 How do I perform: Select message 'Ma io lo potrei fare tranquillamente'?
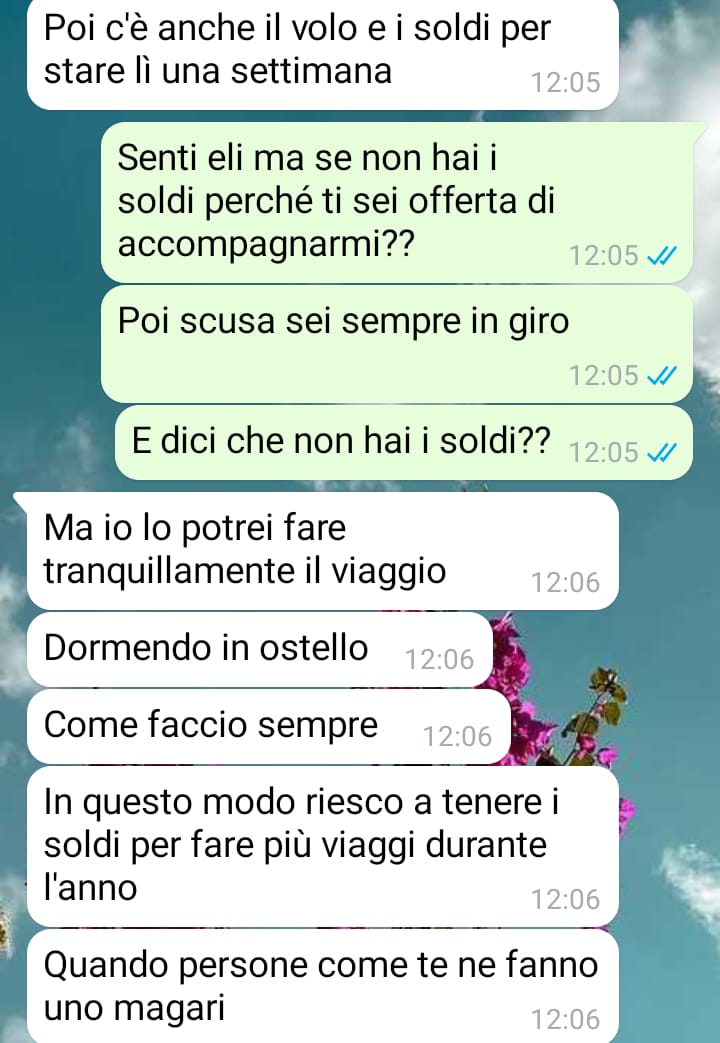tap(323, 551)
